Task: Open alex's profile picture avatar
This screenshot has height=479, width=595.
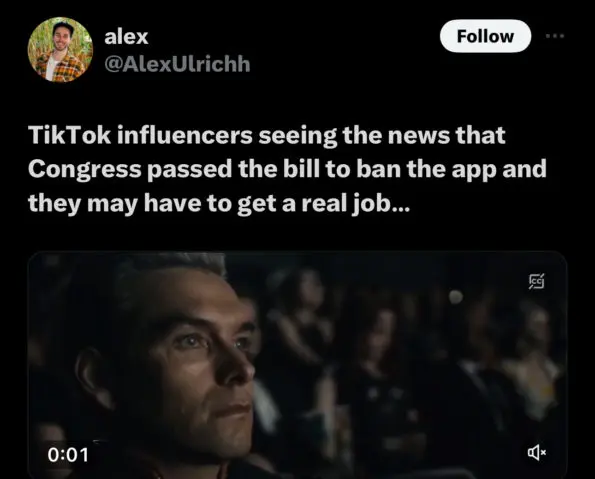Action: (x=60, y=50)
